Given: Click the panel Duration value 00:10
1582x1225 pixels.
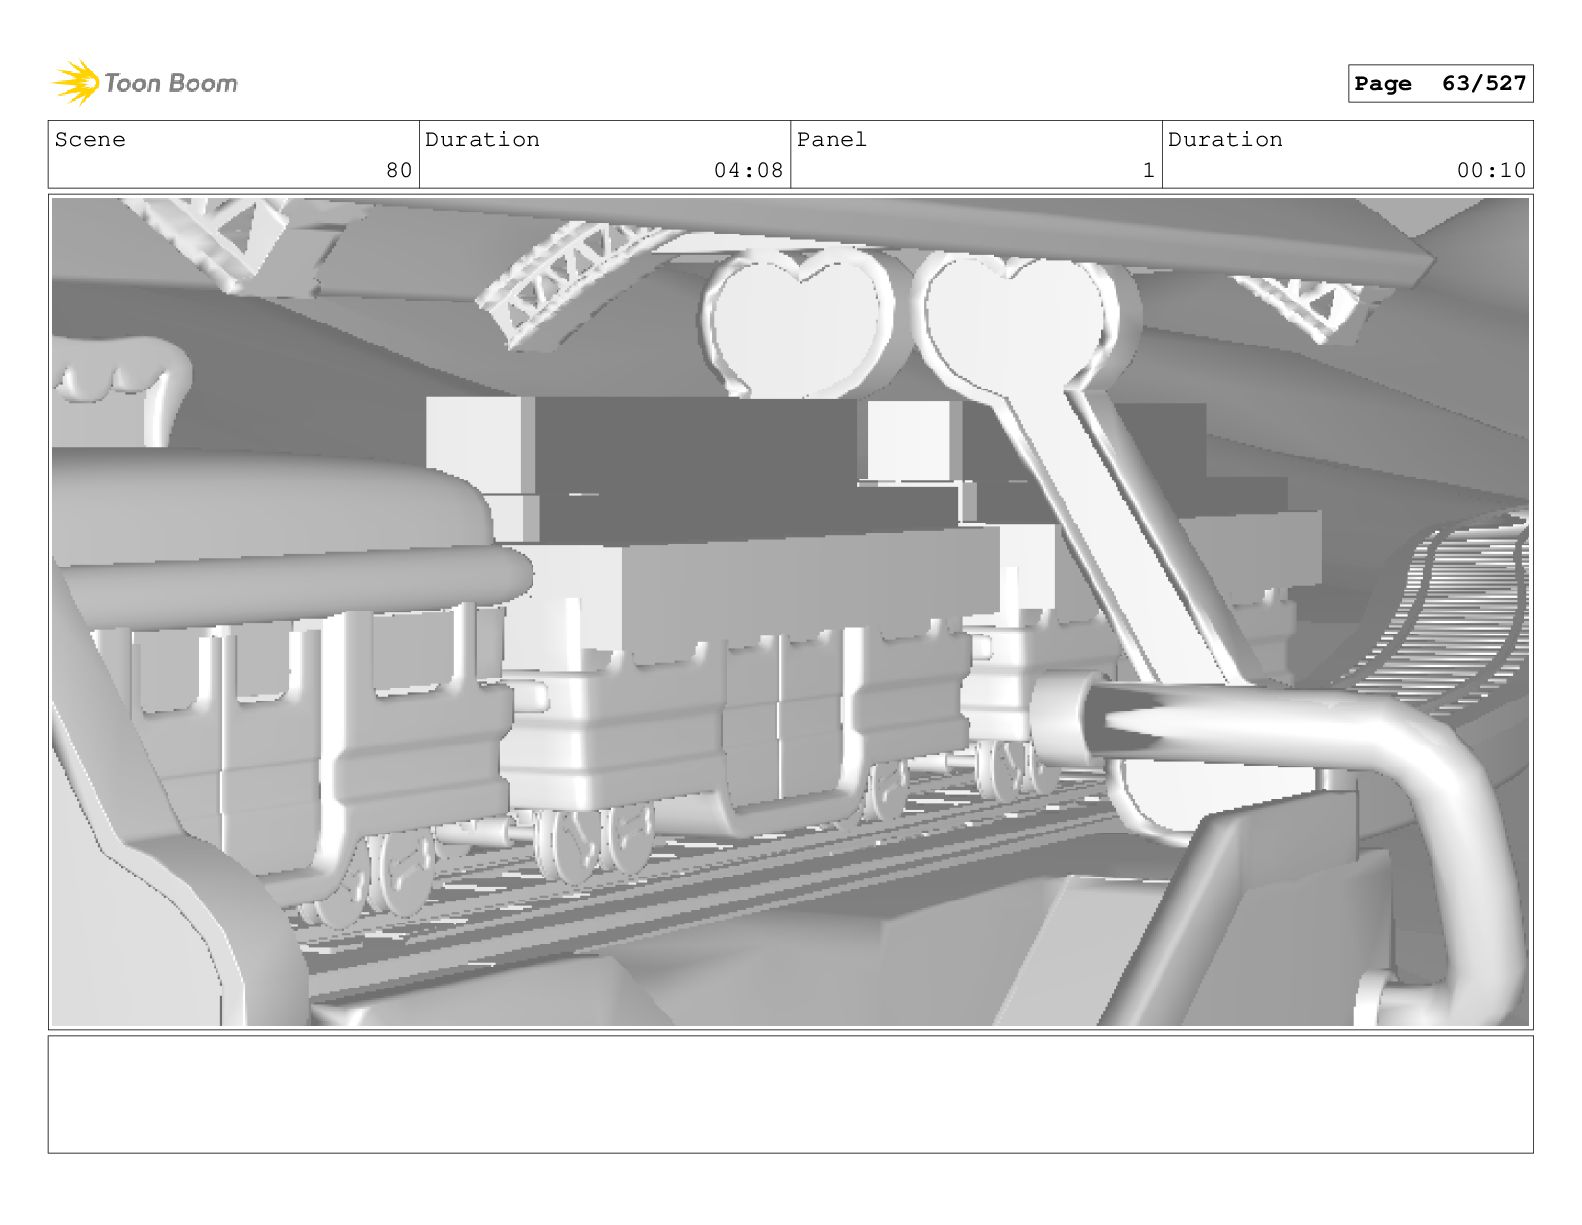Looking at the screenshot, I should [x=1491, y=171].
